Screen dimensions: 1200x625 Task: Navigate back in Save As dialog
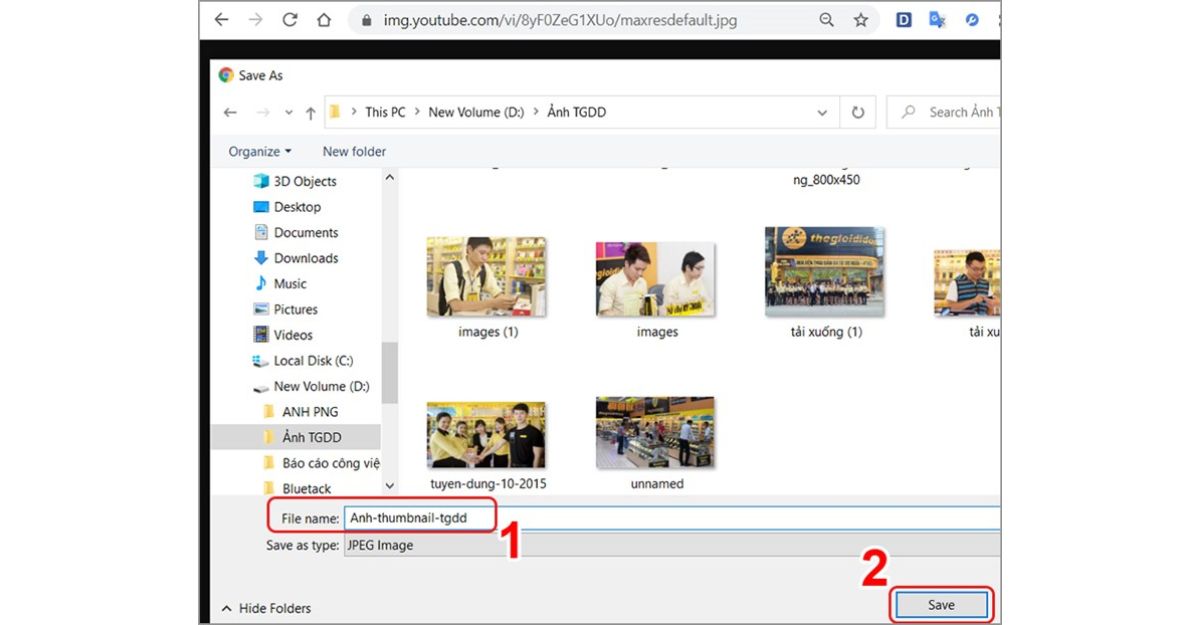pyautogui.click(x=230, y=113)
